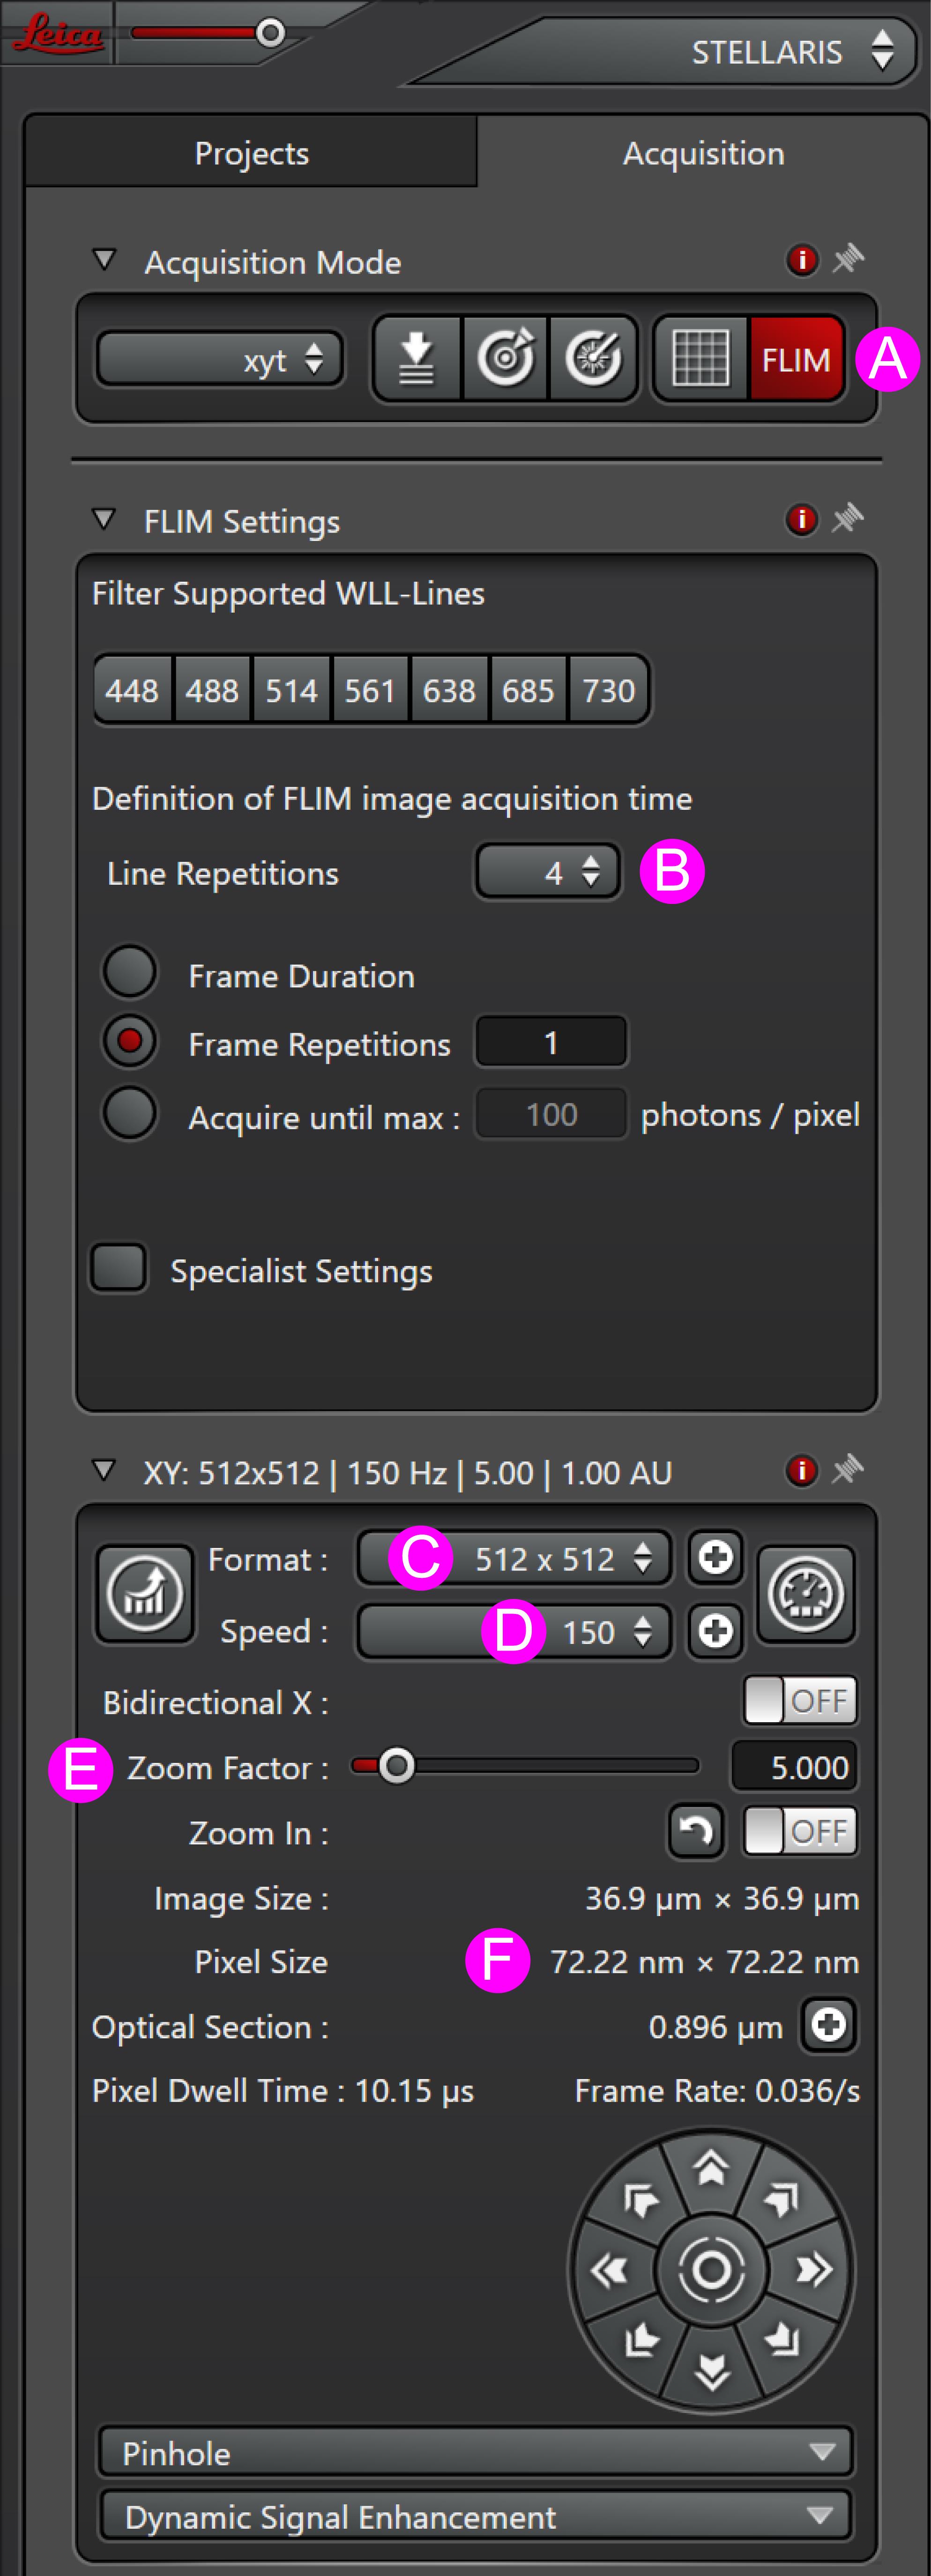Switch to the Projects tab
Screen dimensions: 931x2576
point(251,153)
